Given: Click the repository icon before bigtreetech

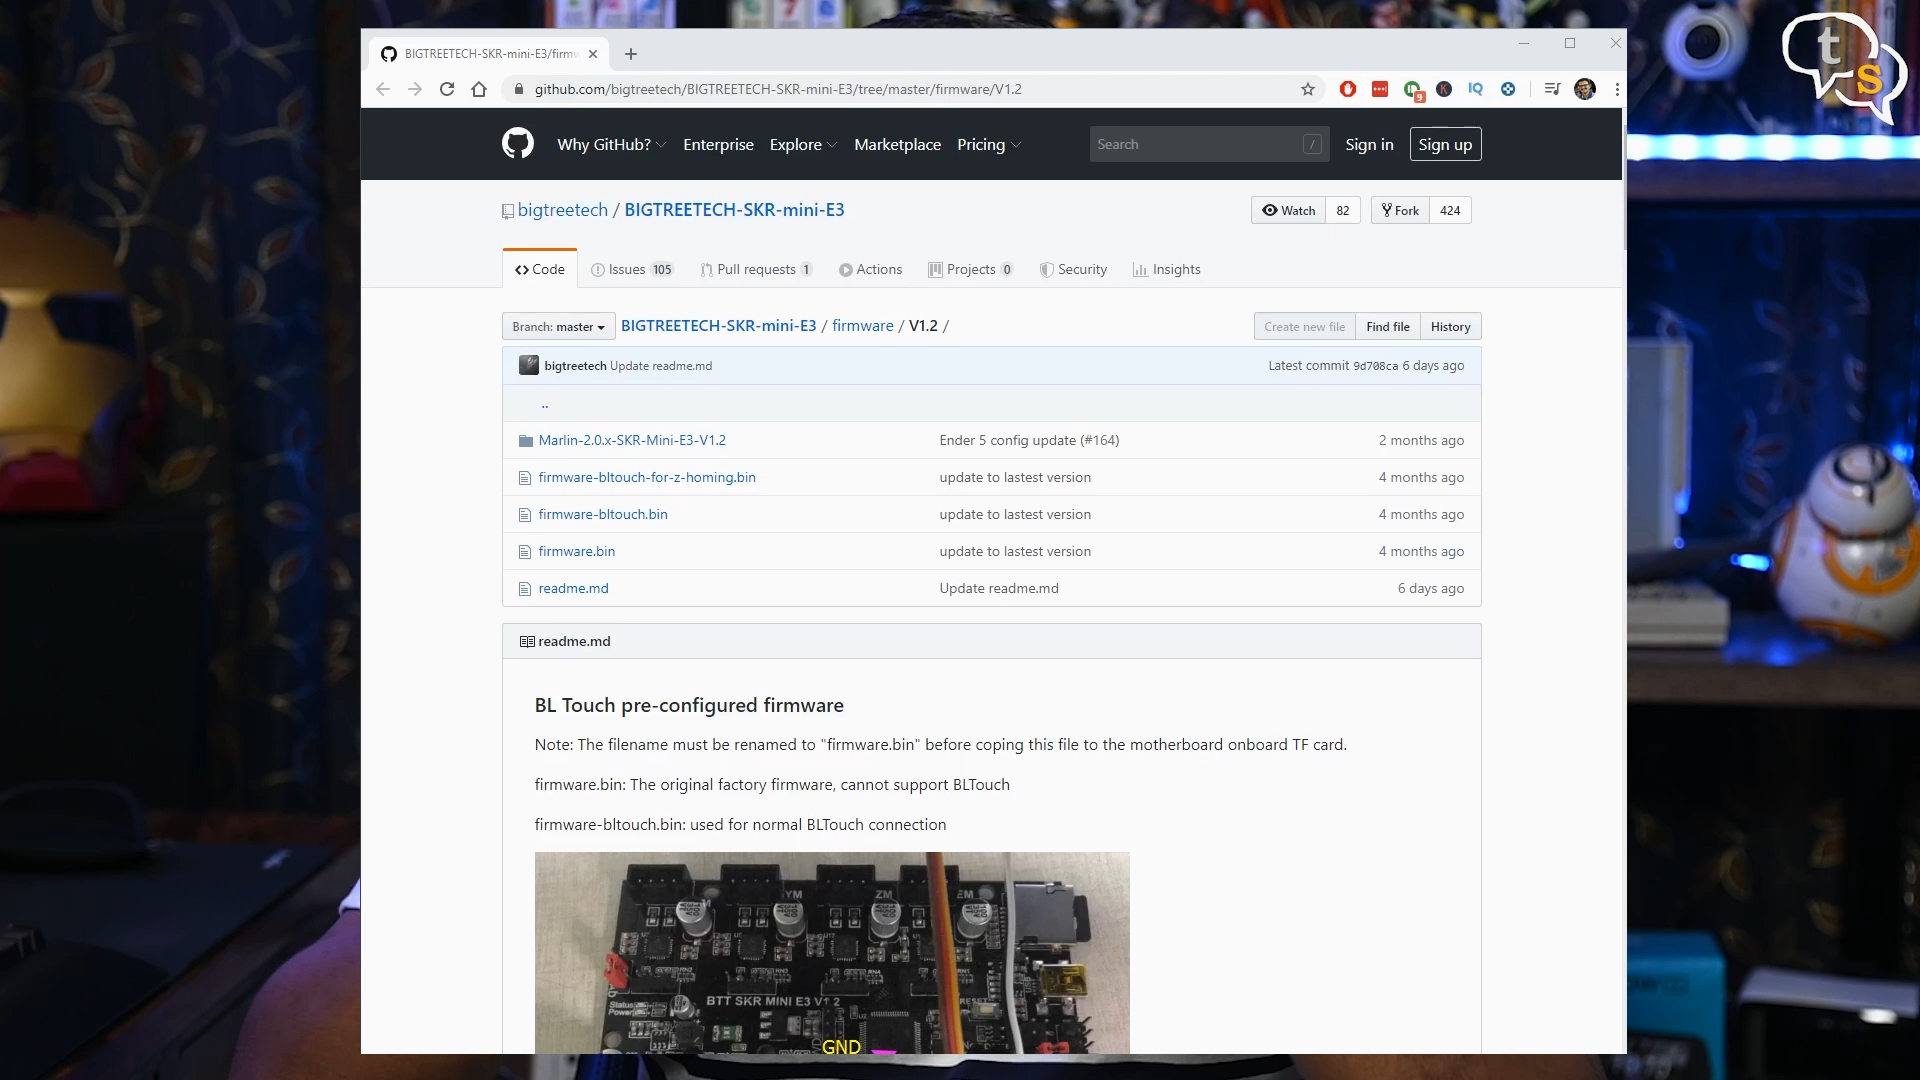Looking at the screenshot, I should [508, 211].
